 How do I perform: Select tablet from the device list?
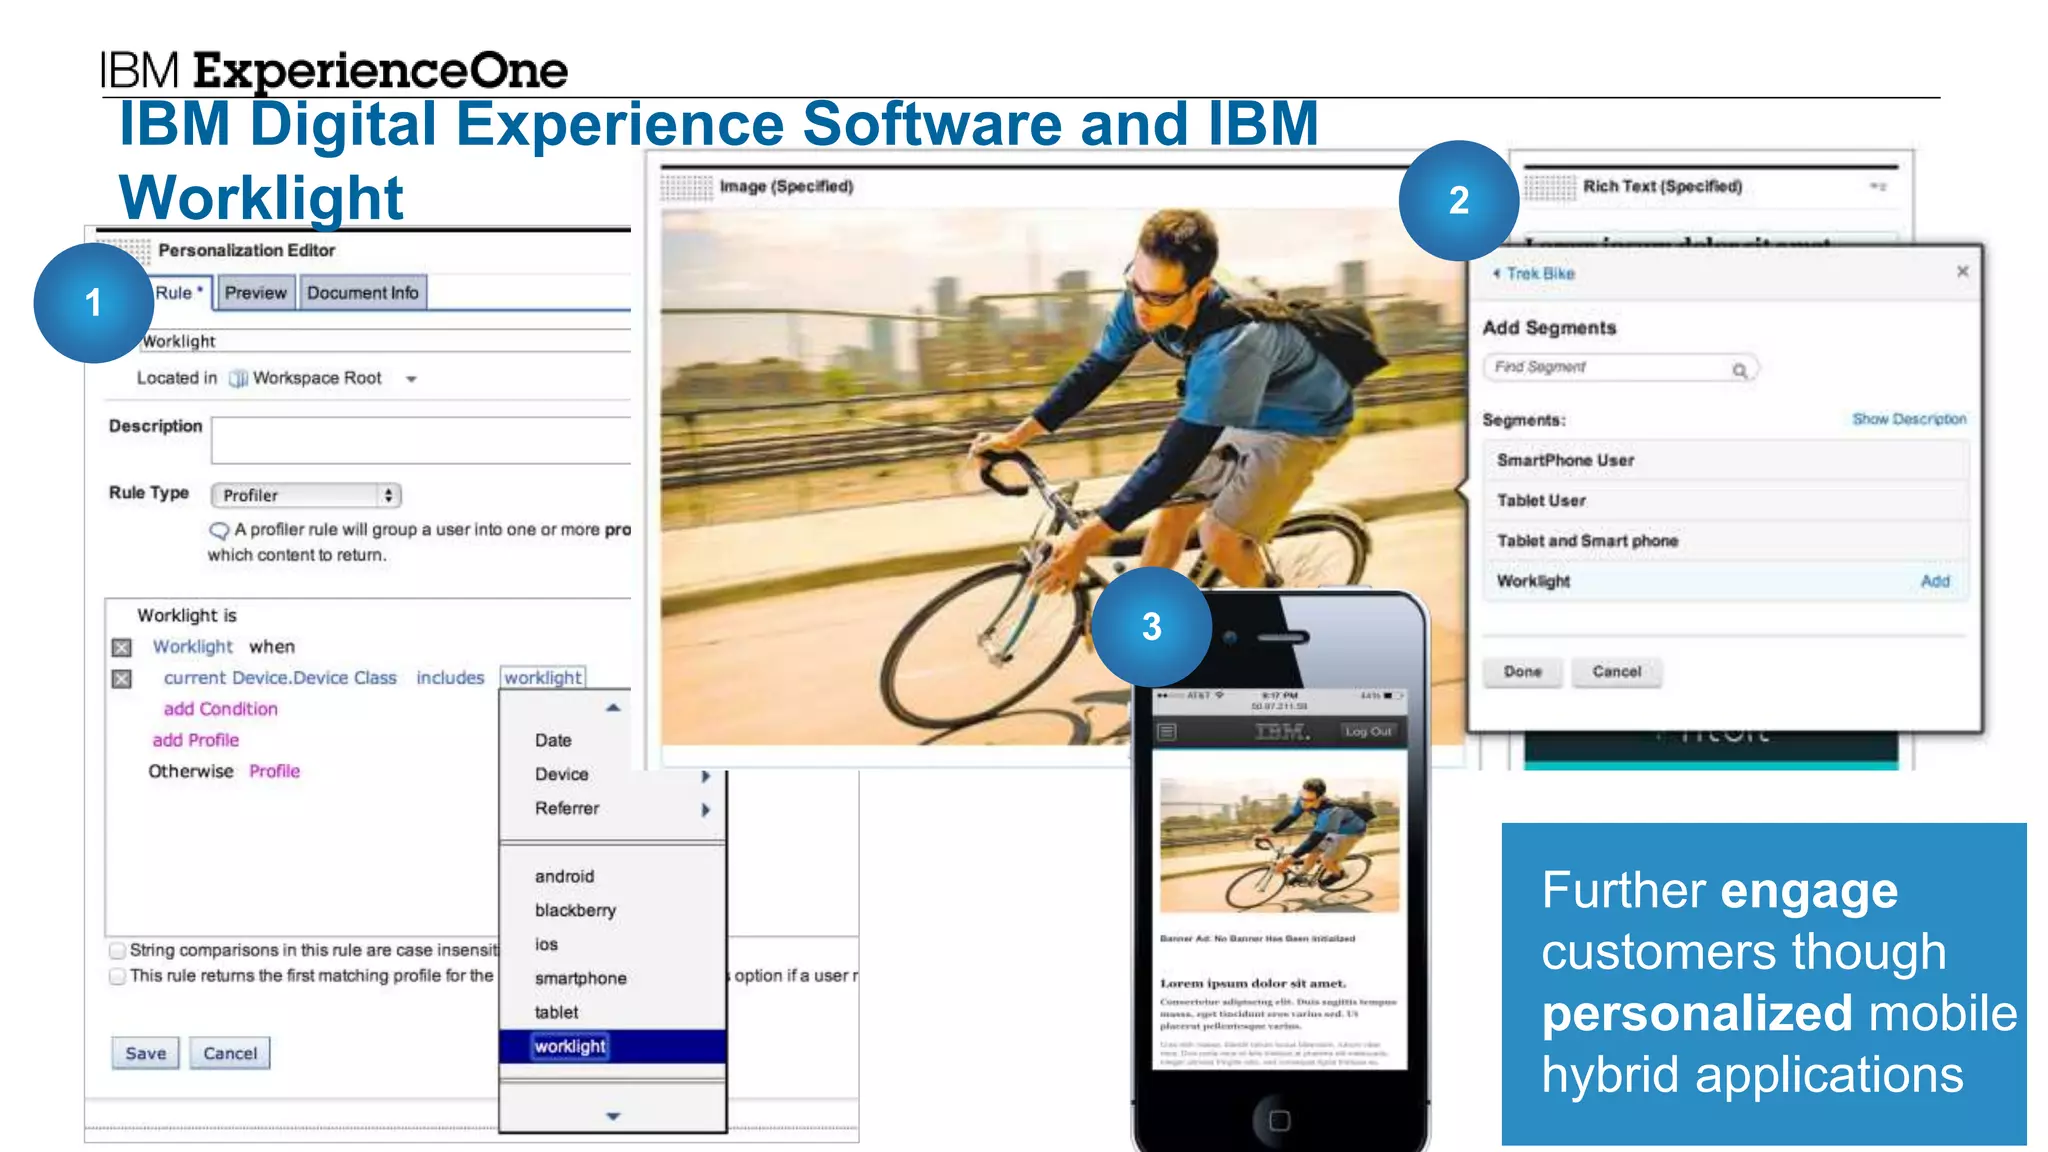556,1013
